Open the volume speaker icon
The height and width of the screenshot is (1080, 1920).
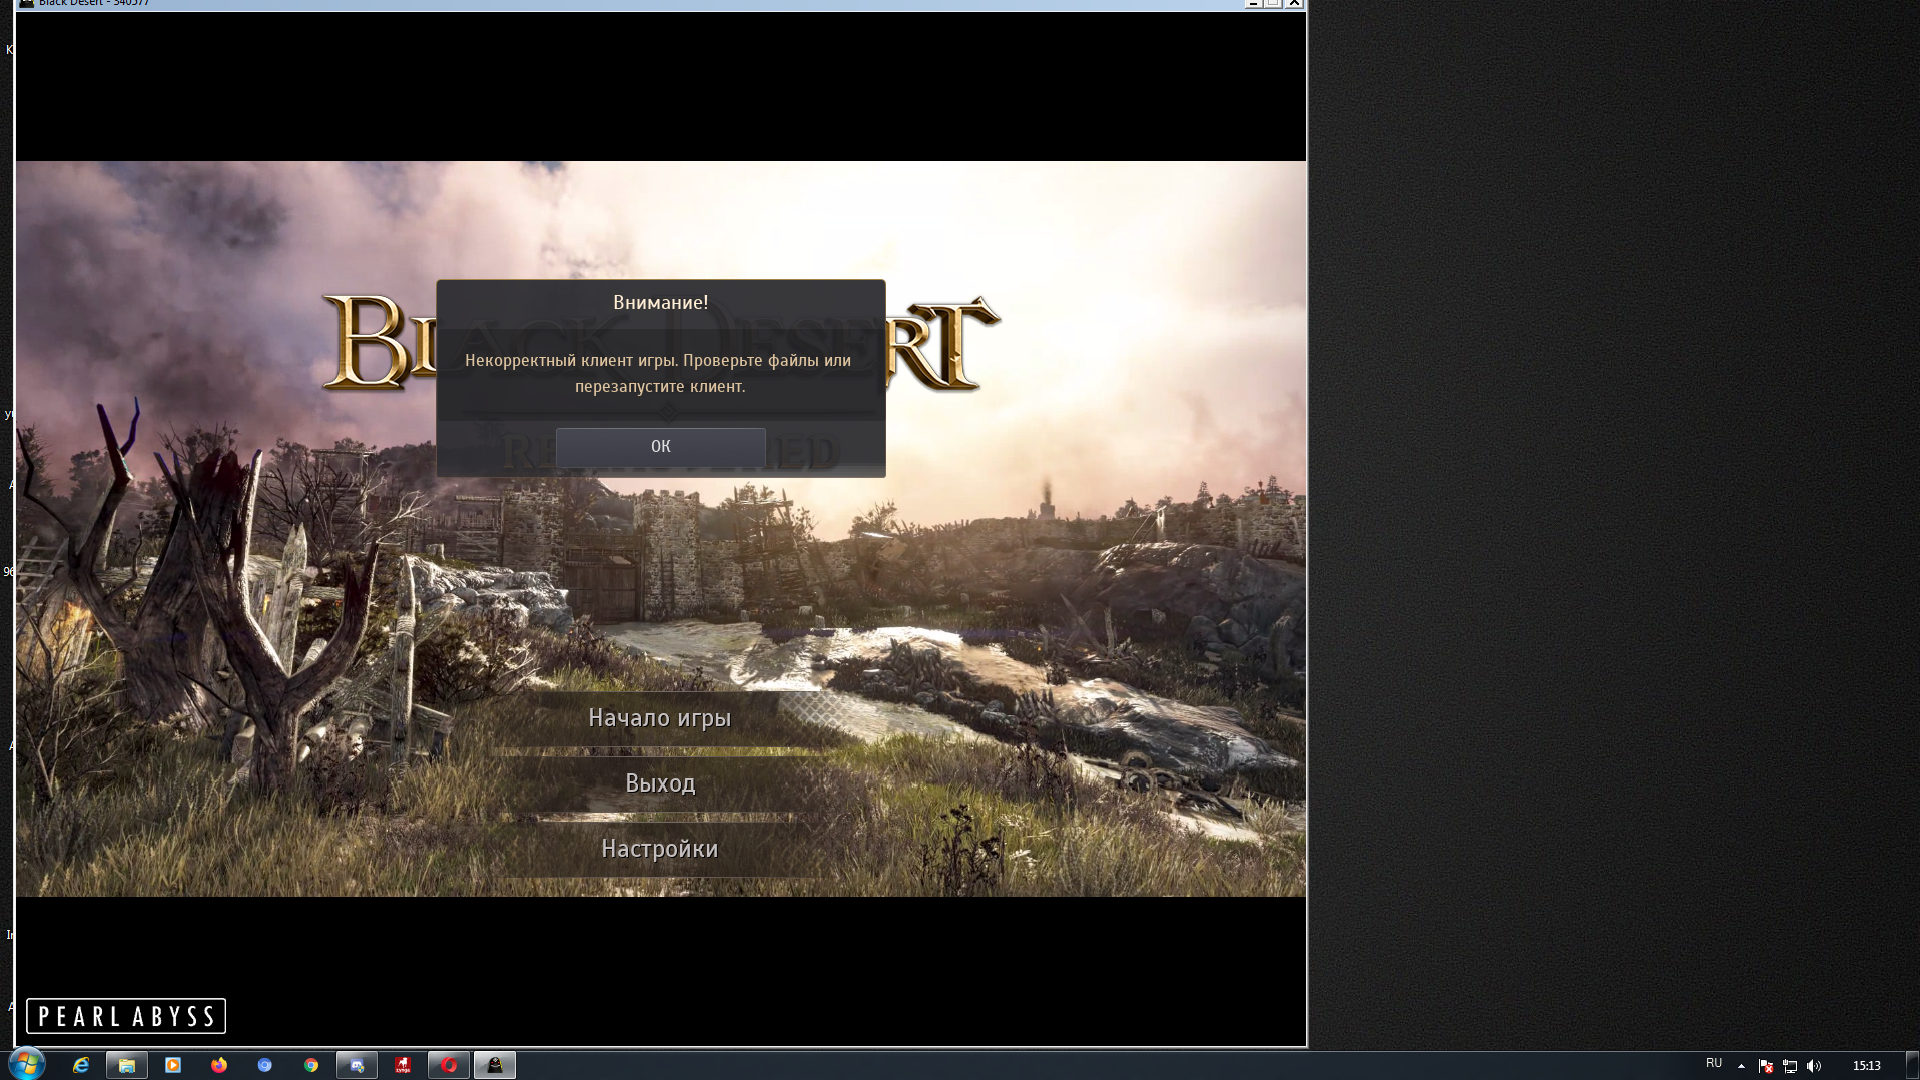click(1814, 1066)
